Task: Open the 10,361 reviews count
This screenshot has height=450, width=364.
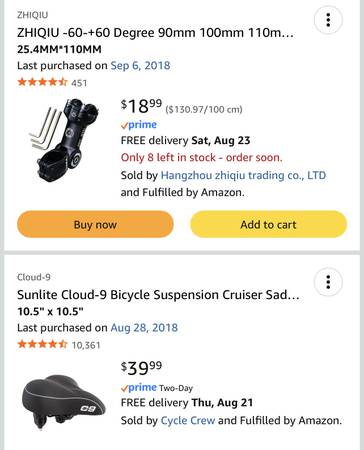Action: (x=86, y=345)
